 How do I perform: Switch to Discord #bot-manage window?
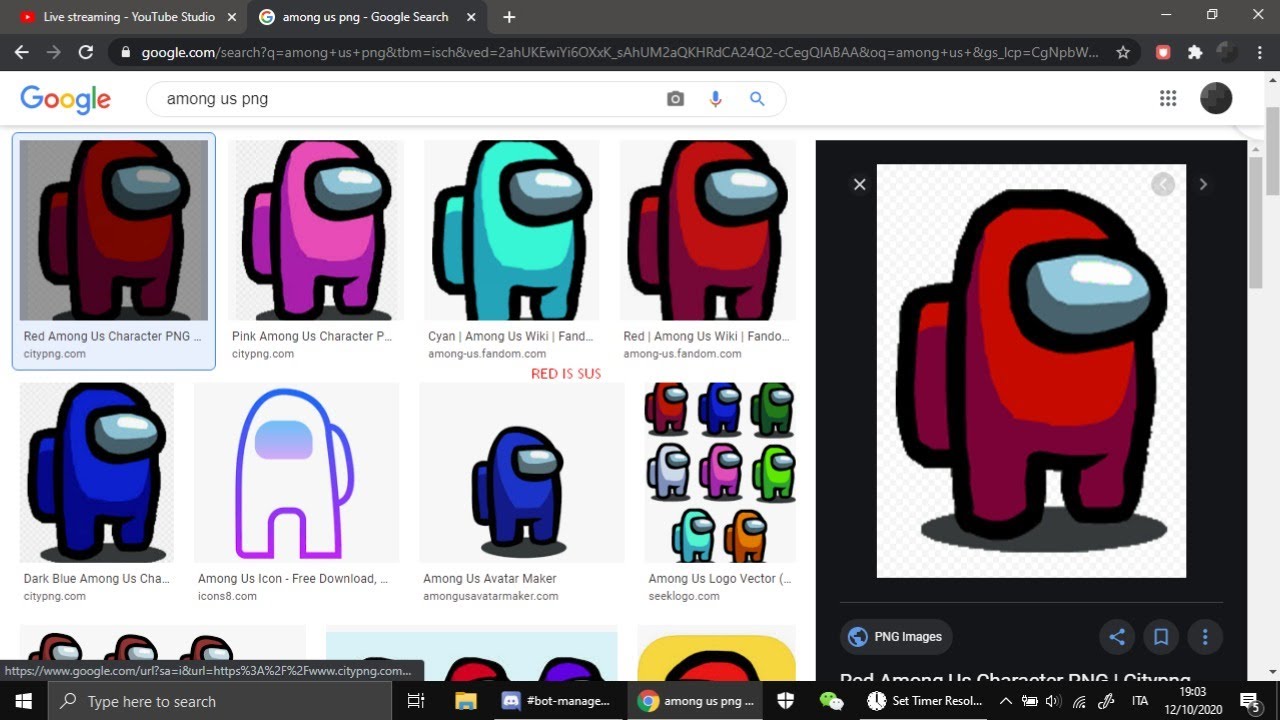[557, 701]
